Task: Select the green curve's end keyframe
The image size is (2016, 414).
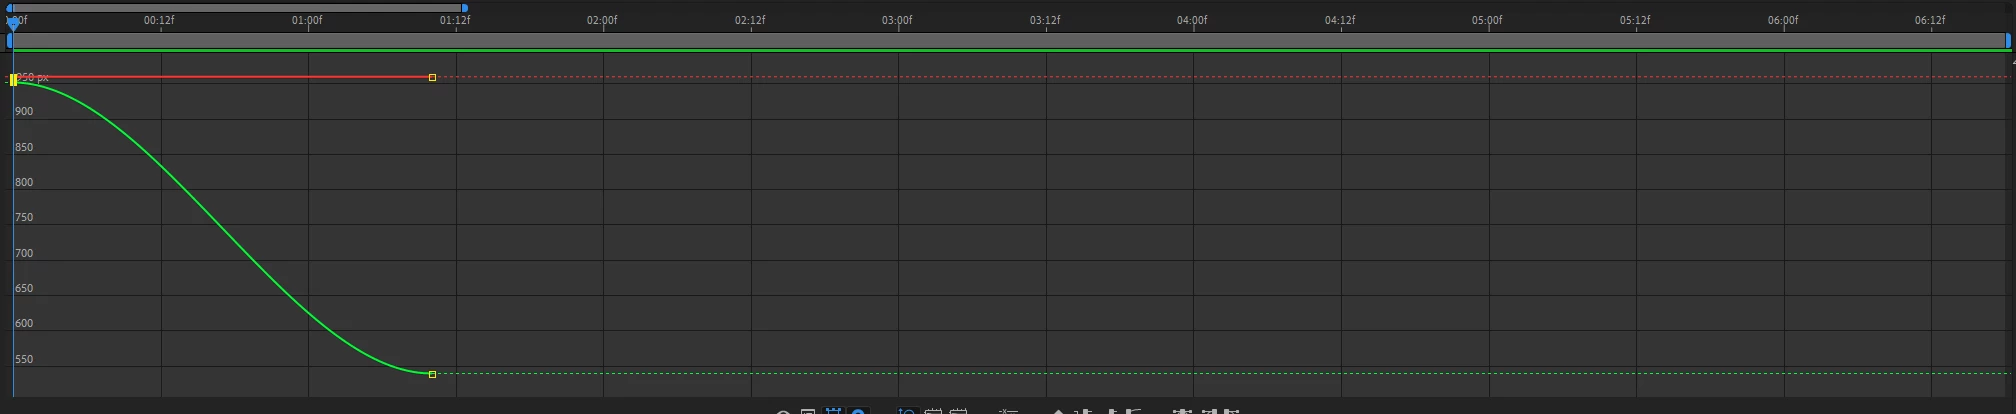Action: coord(432,374)
